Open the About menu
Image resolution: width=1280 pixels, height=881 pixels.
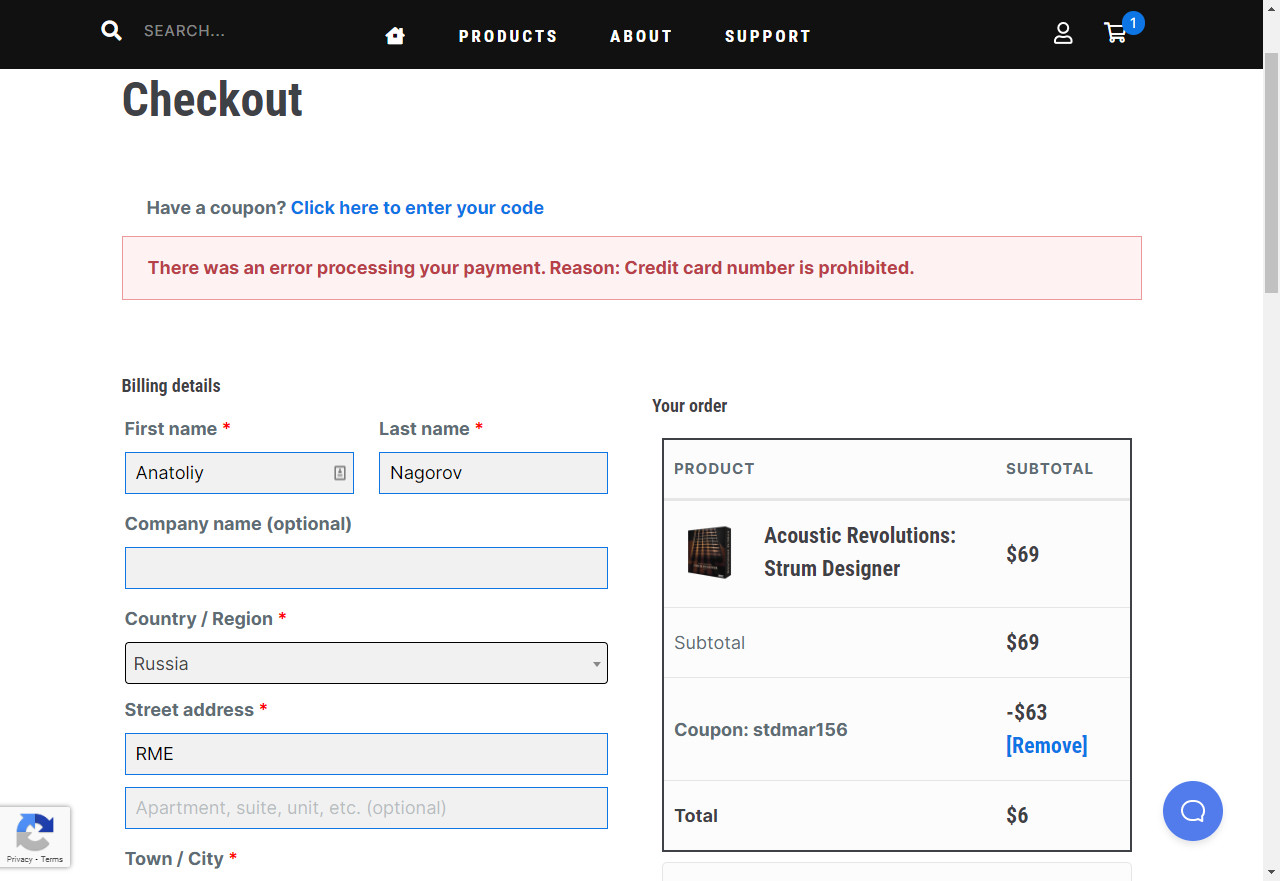click(641, 36)
